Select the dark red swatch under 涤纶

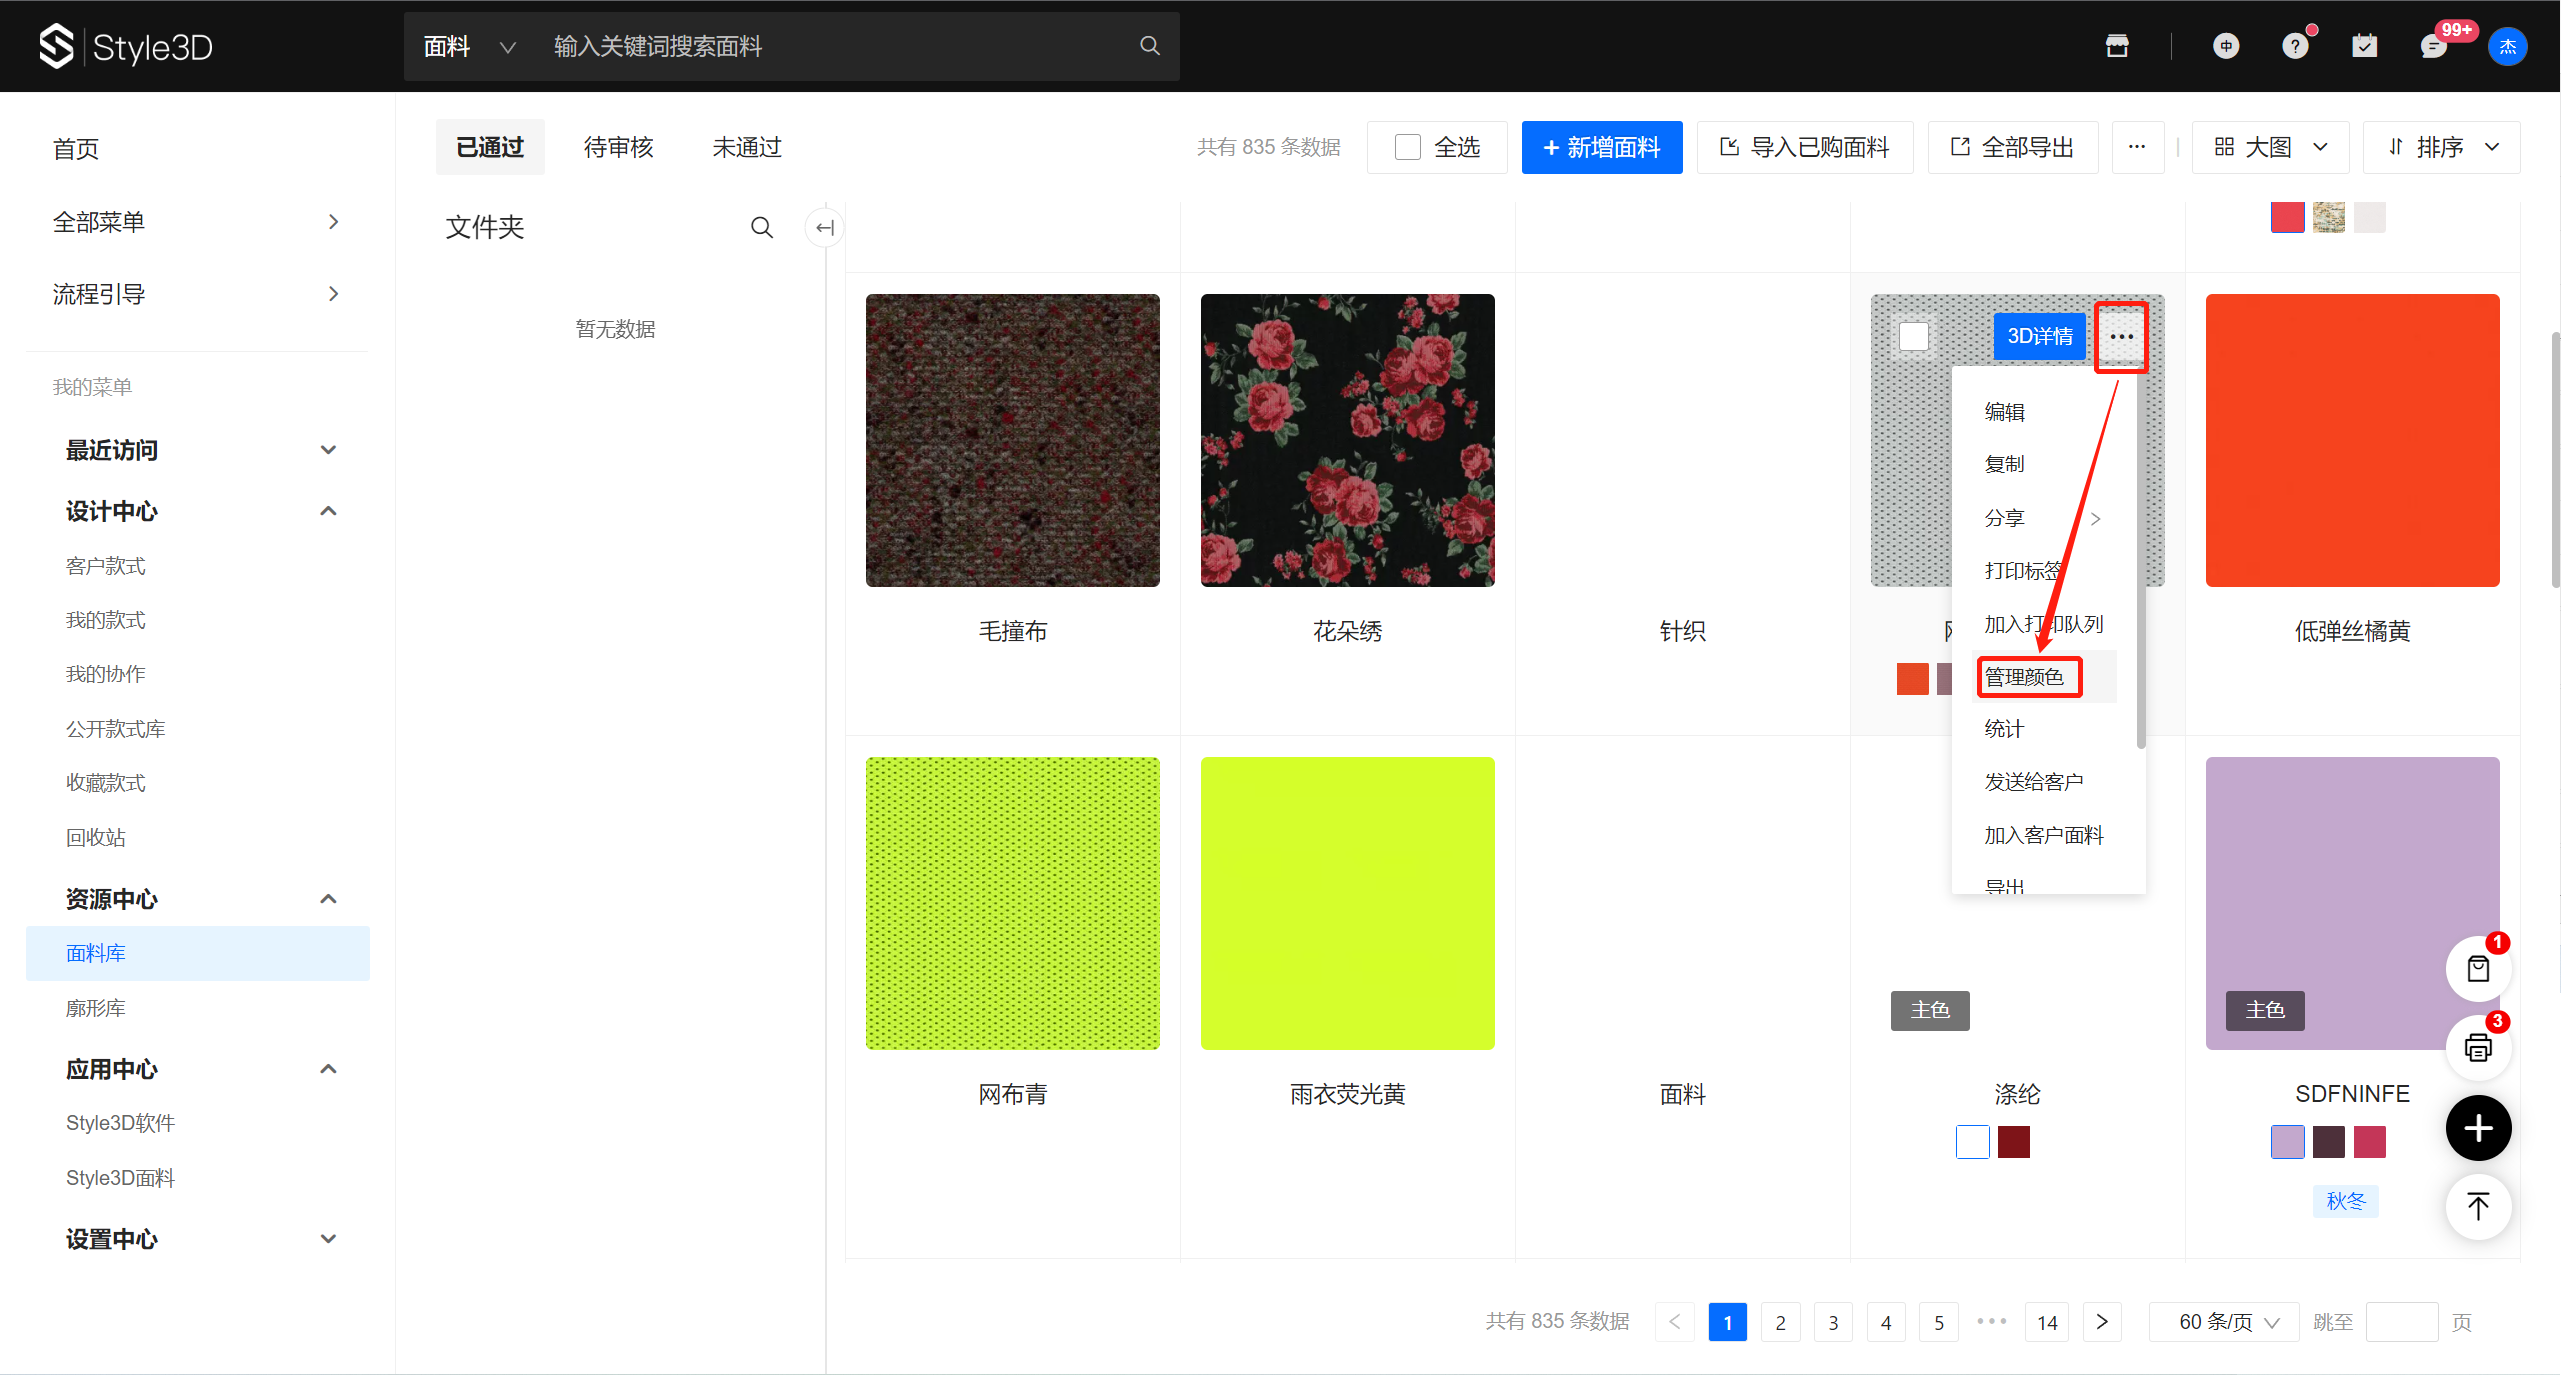(2013, 1141)
